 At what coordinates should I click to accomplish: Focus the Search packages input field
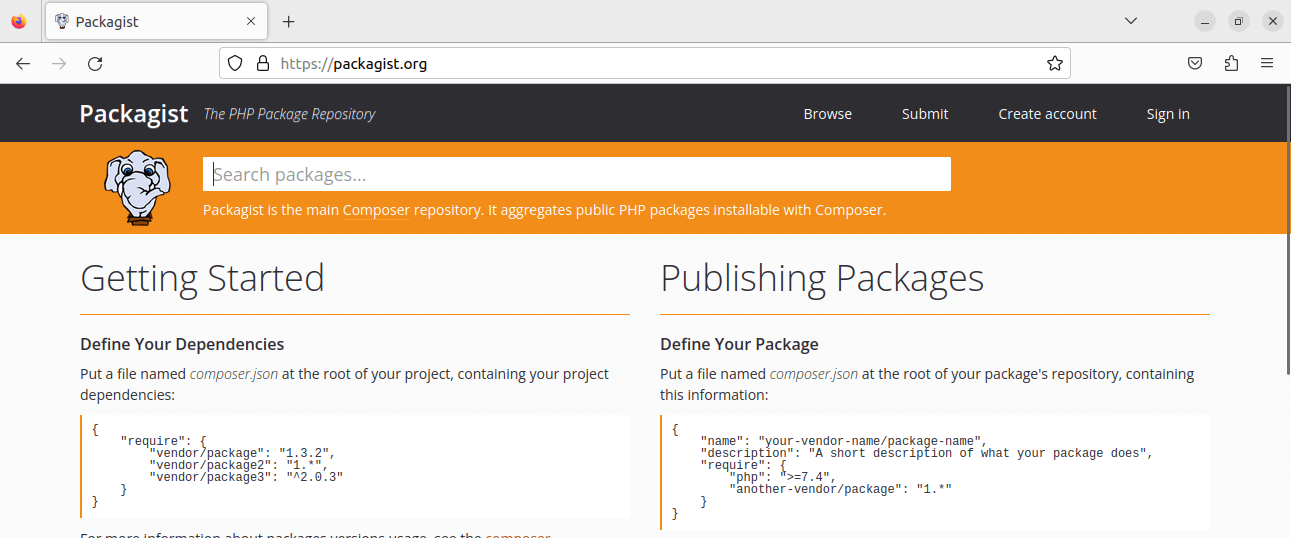click(576, 175)
